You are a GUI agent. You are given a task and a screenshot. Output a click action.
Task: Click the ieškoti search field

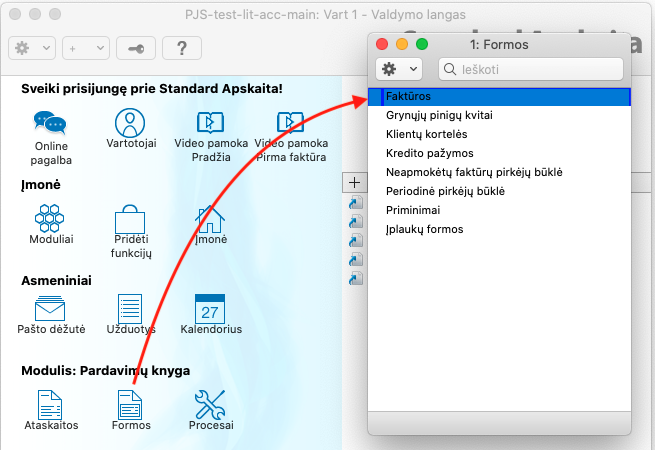pos(540,70)
